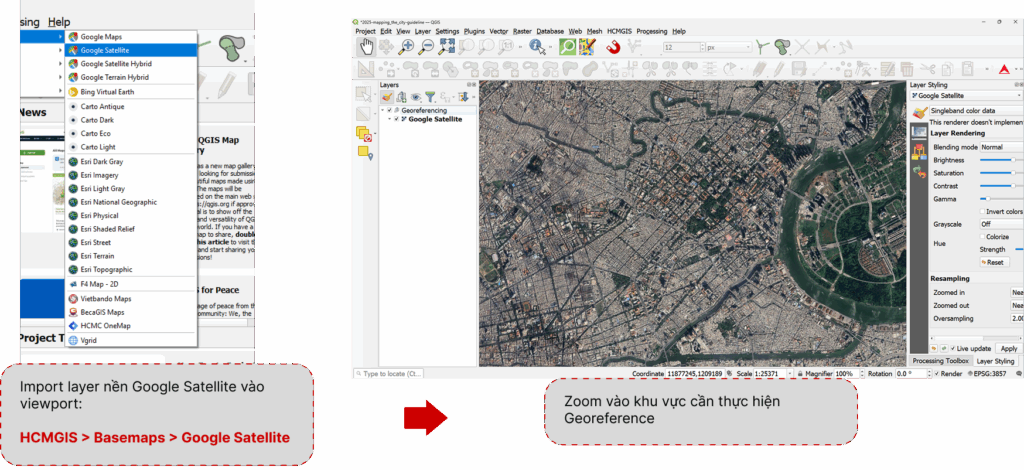Switch to the Layer Styling tab
This screenshot has height=470, width=1024.
click(x=995, y=361)
